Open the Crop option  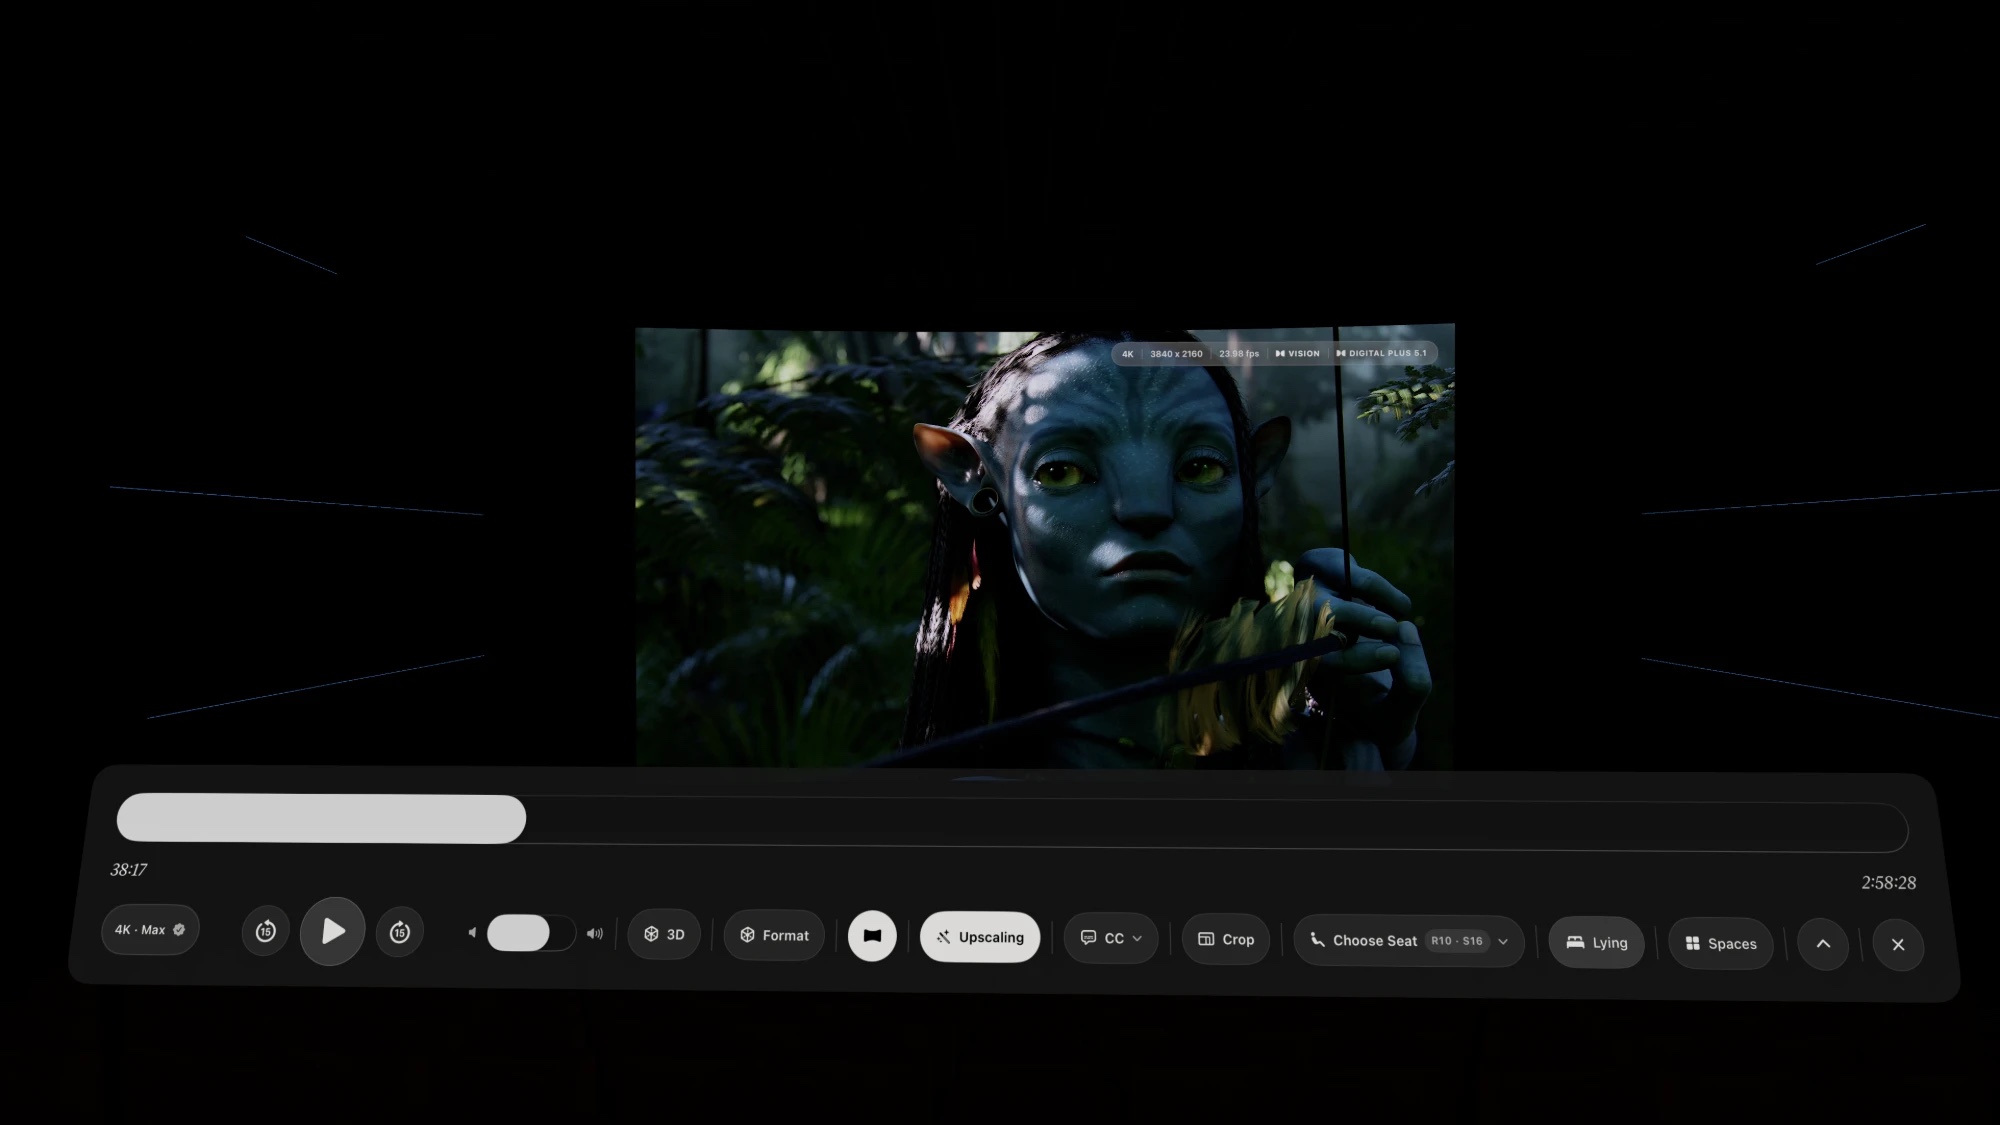click(x=1226, y=939)
